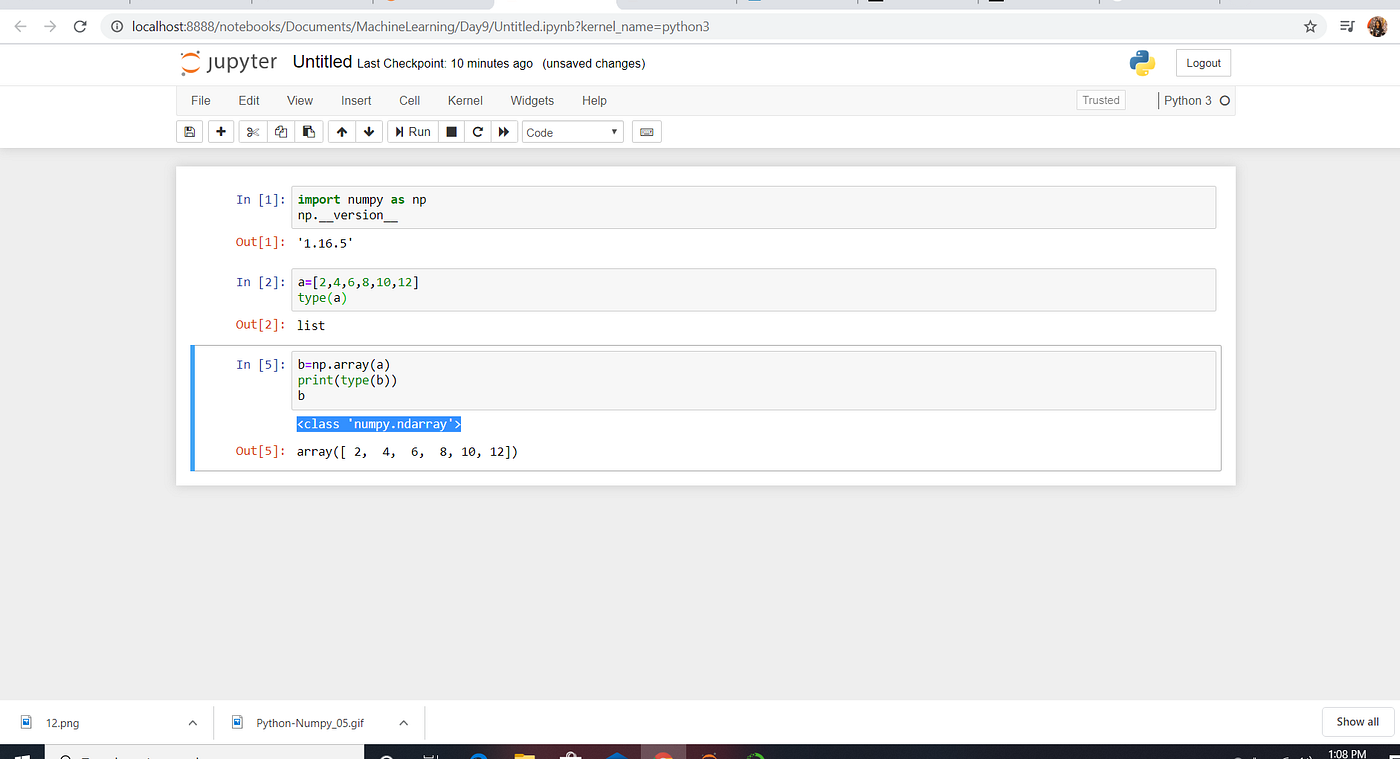
Task: Open the command palette
Action: click(646, 131)
